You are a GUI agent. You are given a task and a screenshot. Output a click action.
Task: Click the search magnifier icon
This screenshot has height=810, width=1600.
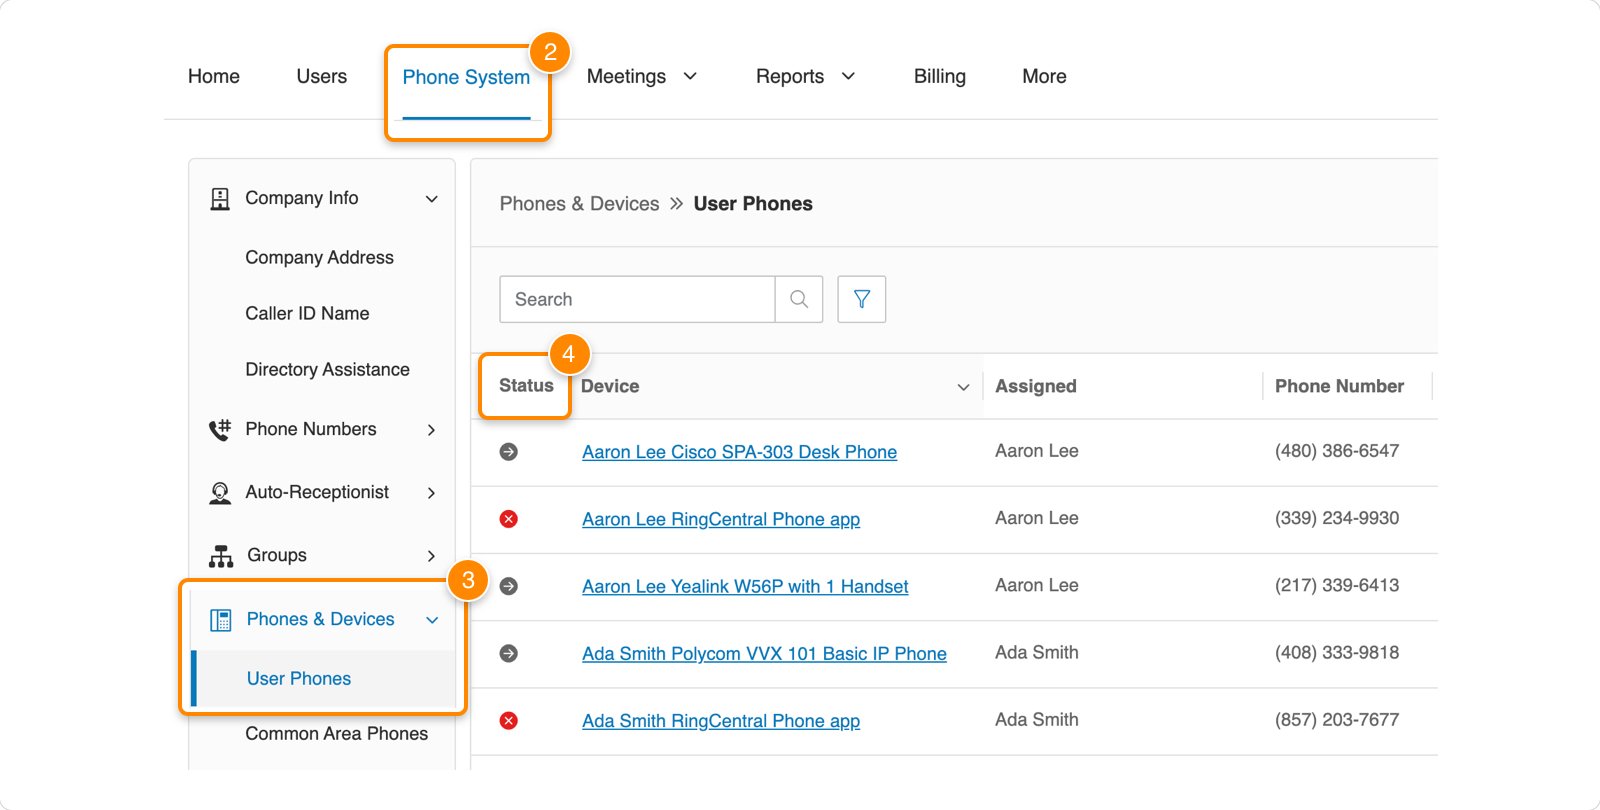(799, 299)
